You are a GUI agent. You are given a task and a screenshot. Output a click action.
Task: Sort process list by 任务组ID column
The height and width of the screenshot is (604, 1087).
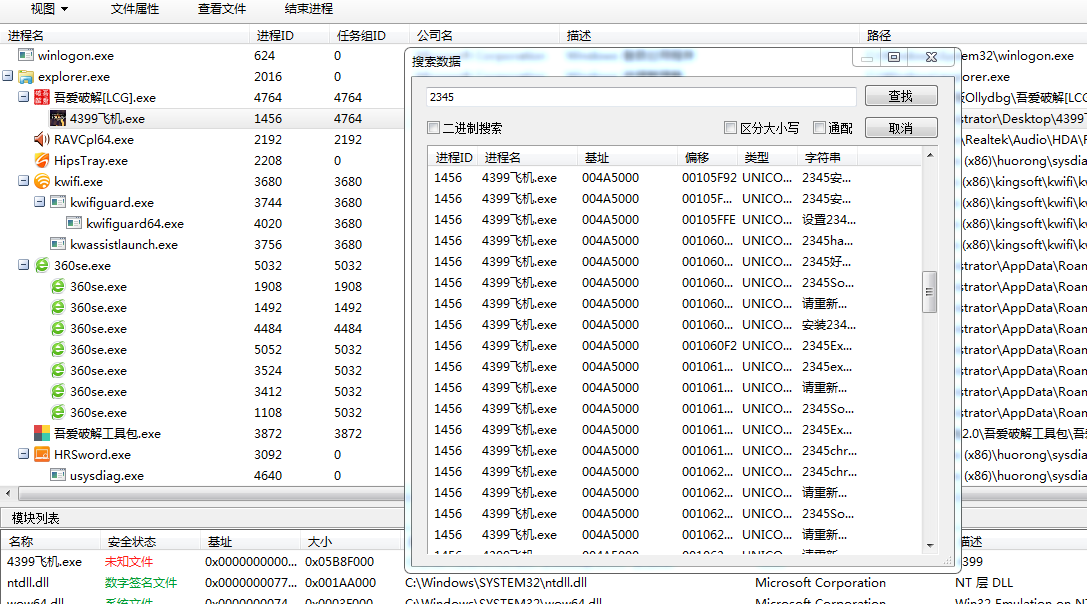[x=369, y=35]
